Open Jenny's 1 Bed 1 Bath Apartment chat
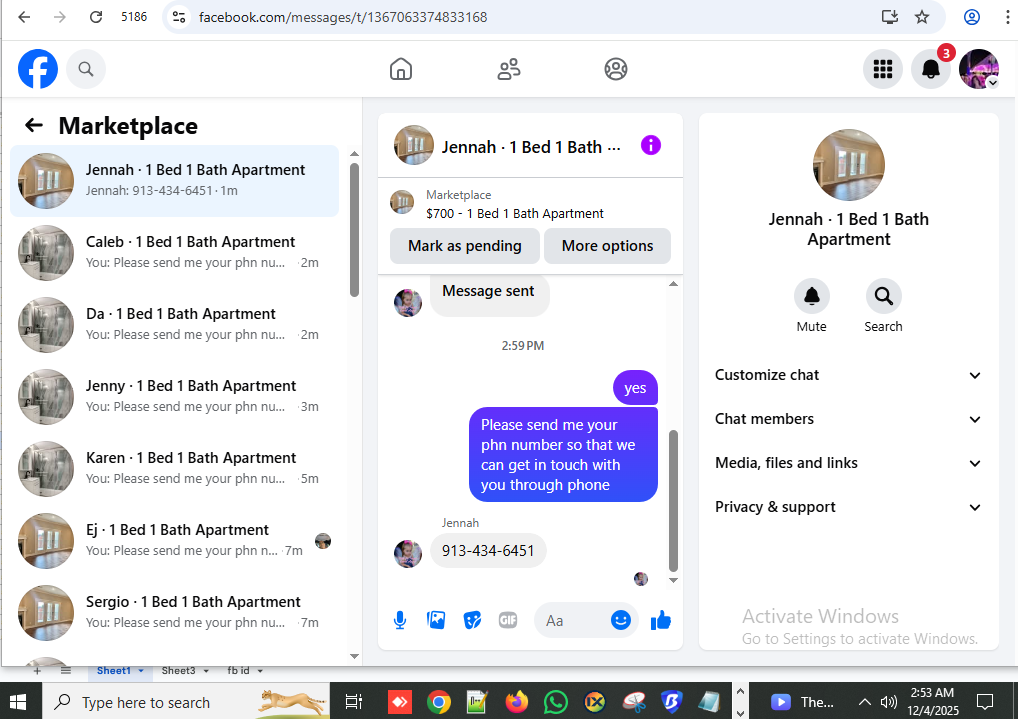1018x719 pixels. [x=174, y=397]
